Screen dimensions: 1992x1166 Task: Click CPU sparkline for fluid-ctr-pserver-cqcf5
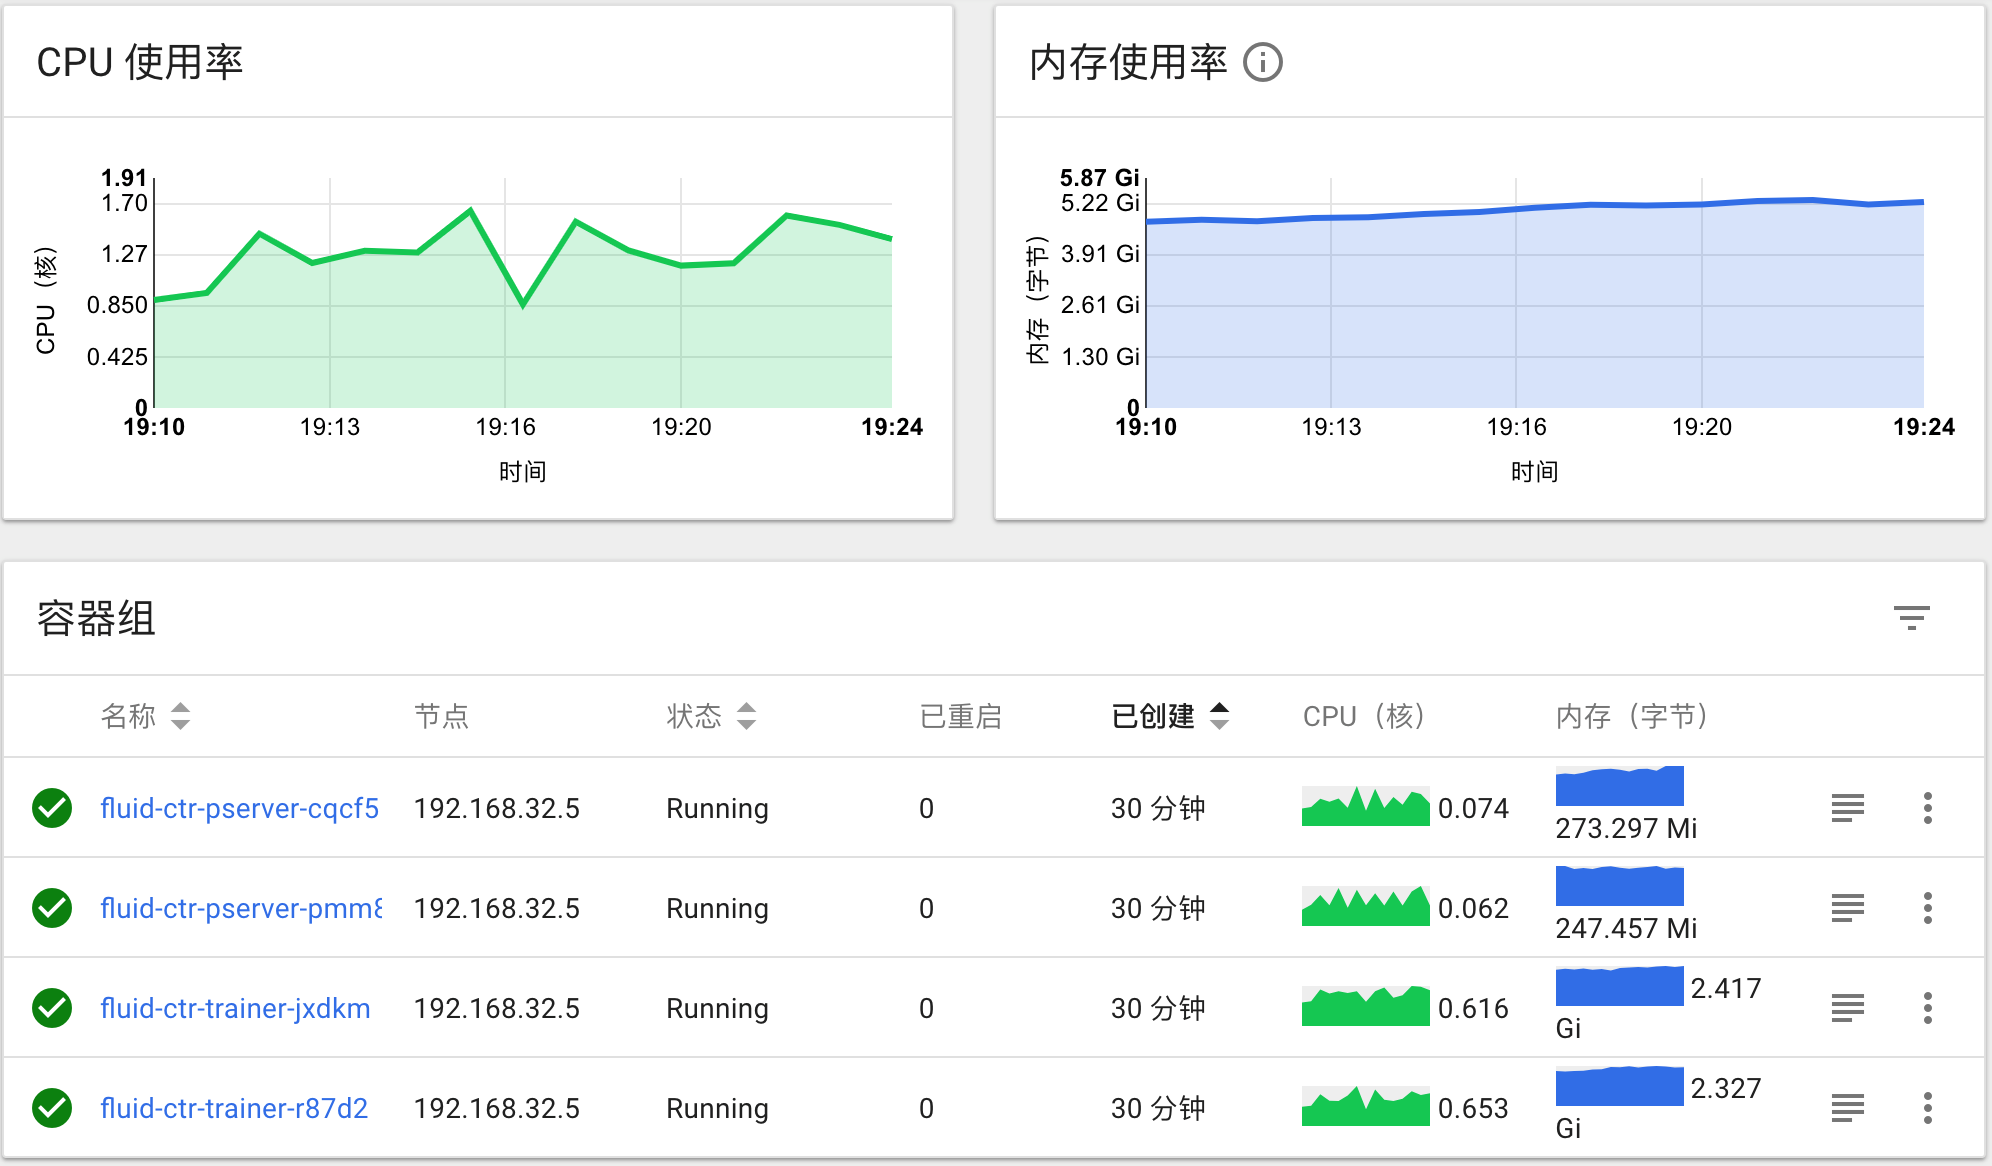click(1365, 806)
